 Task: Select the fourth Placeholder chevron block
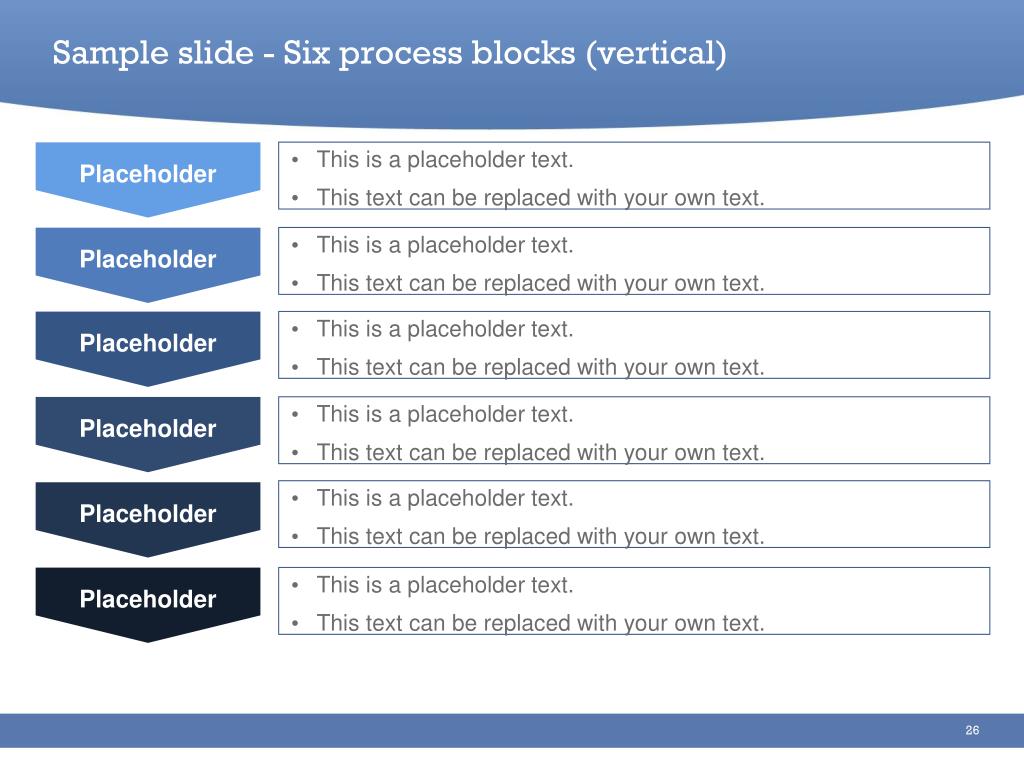(x=148, y=434)
